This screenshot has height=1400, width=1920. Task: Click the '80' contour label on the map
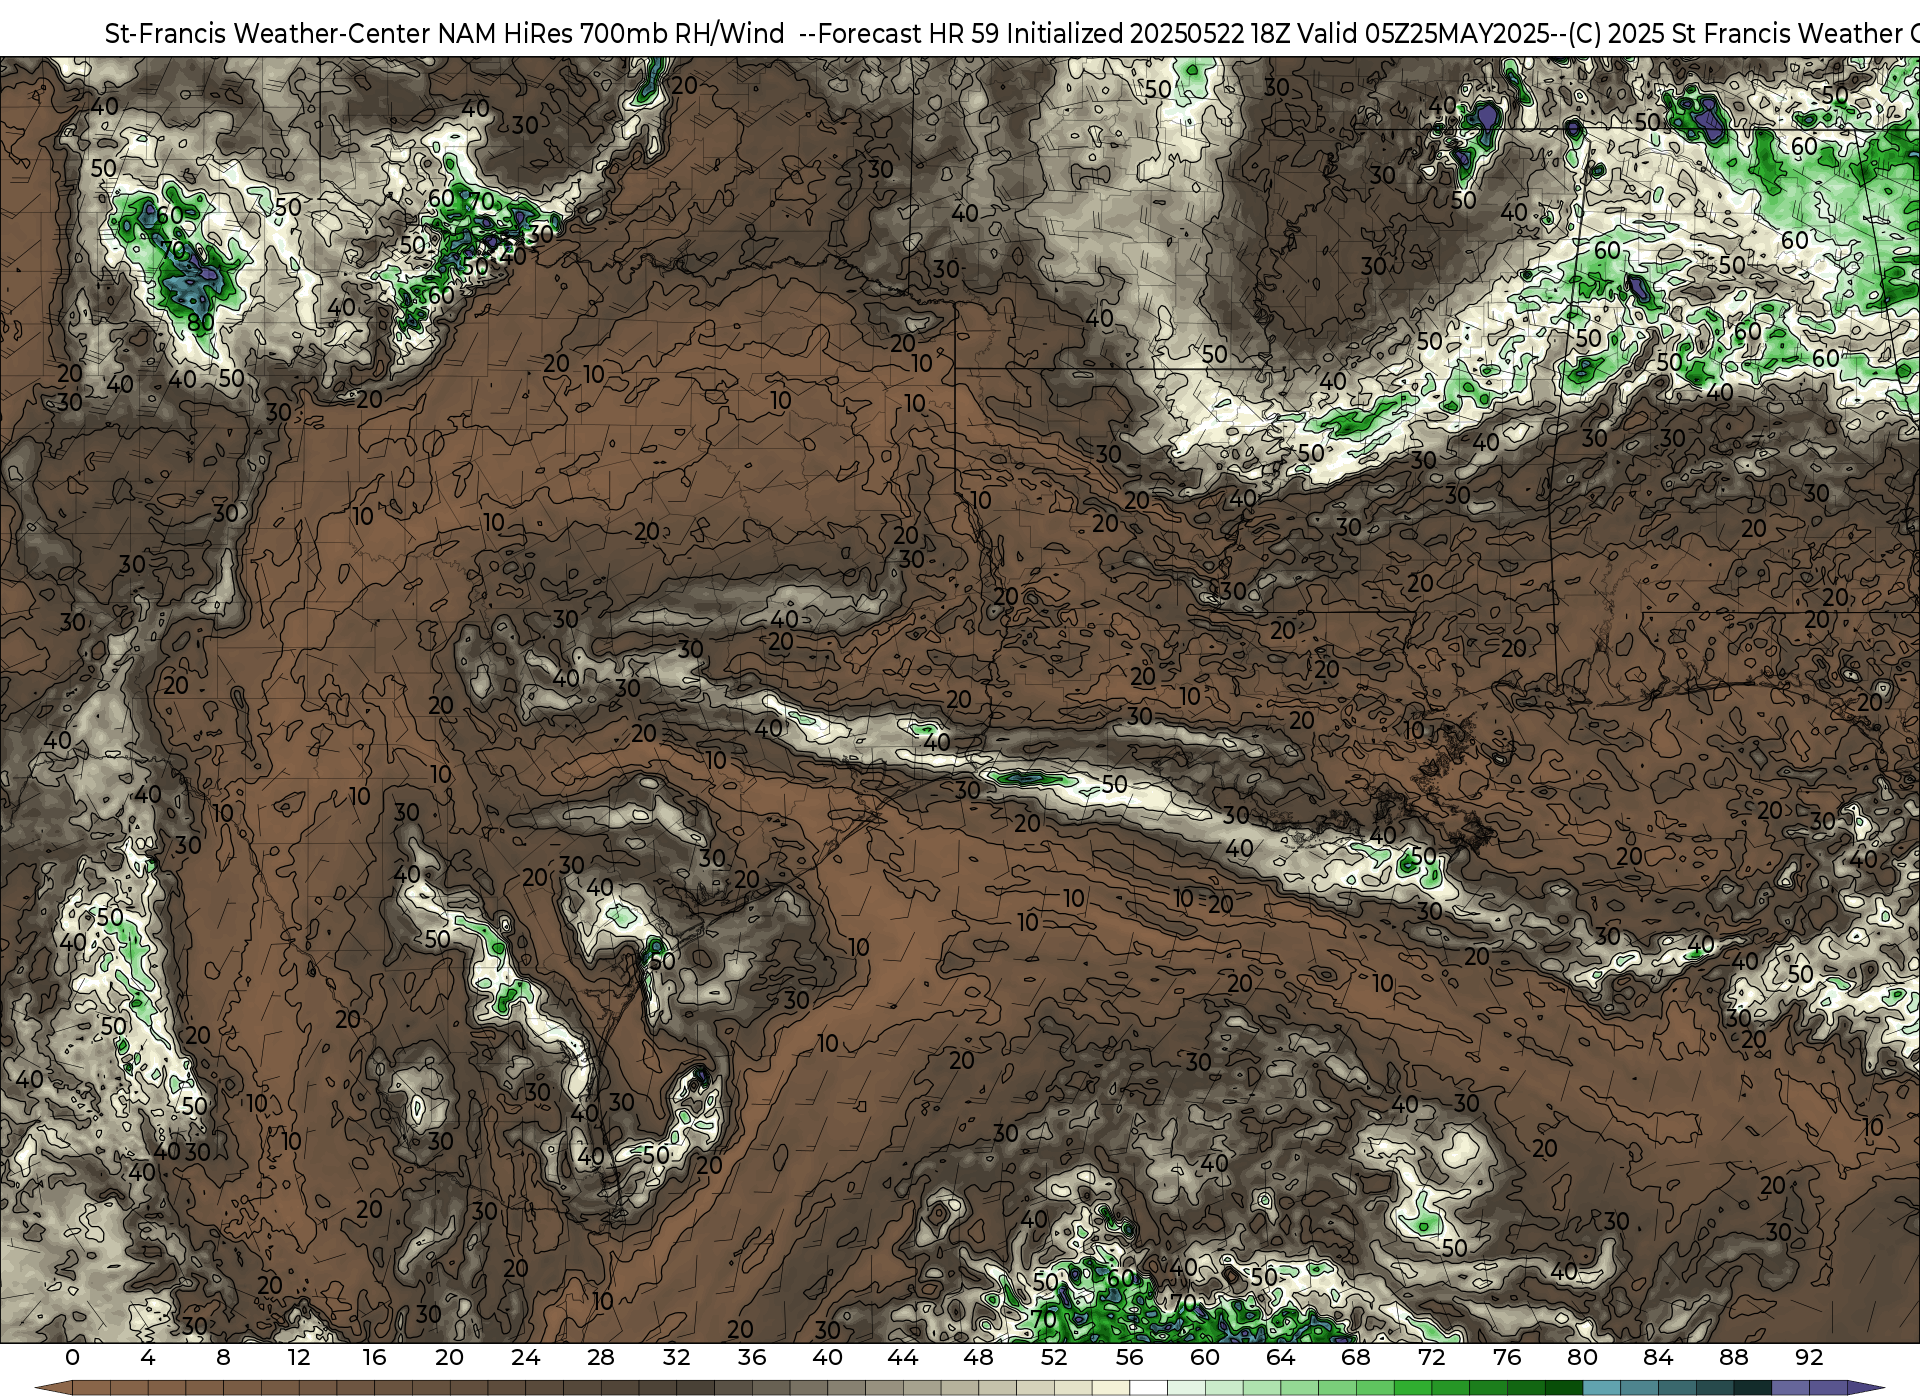[x=201, y=322]
